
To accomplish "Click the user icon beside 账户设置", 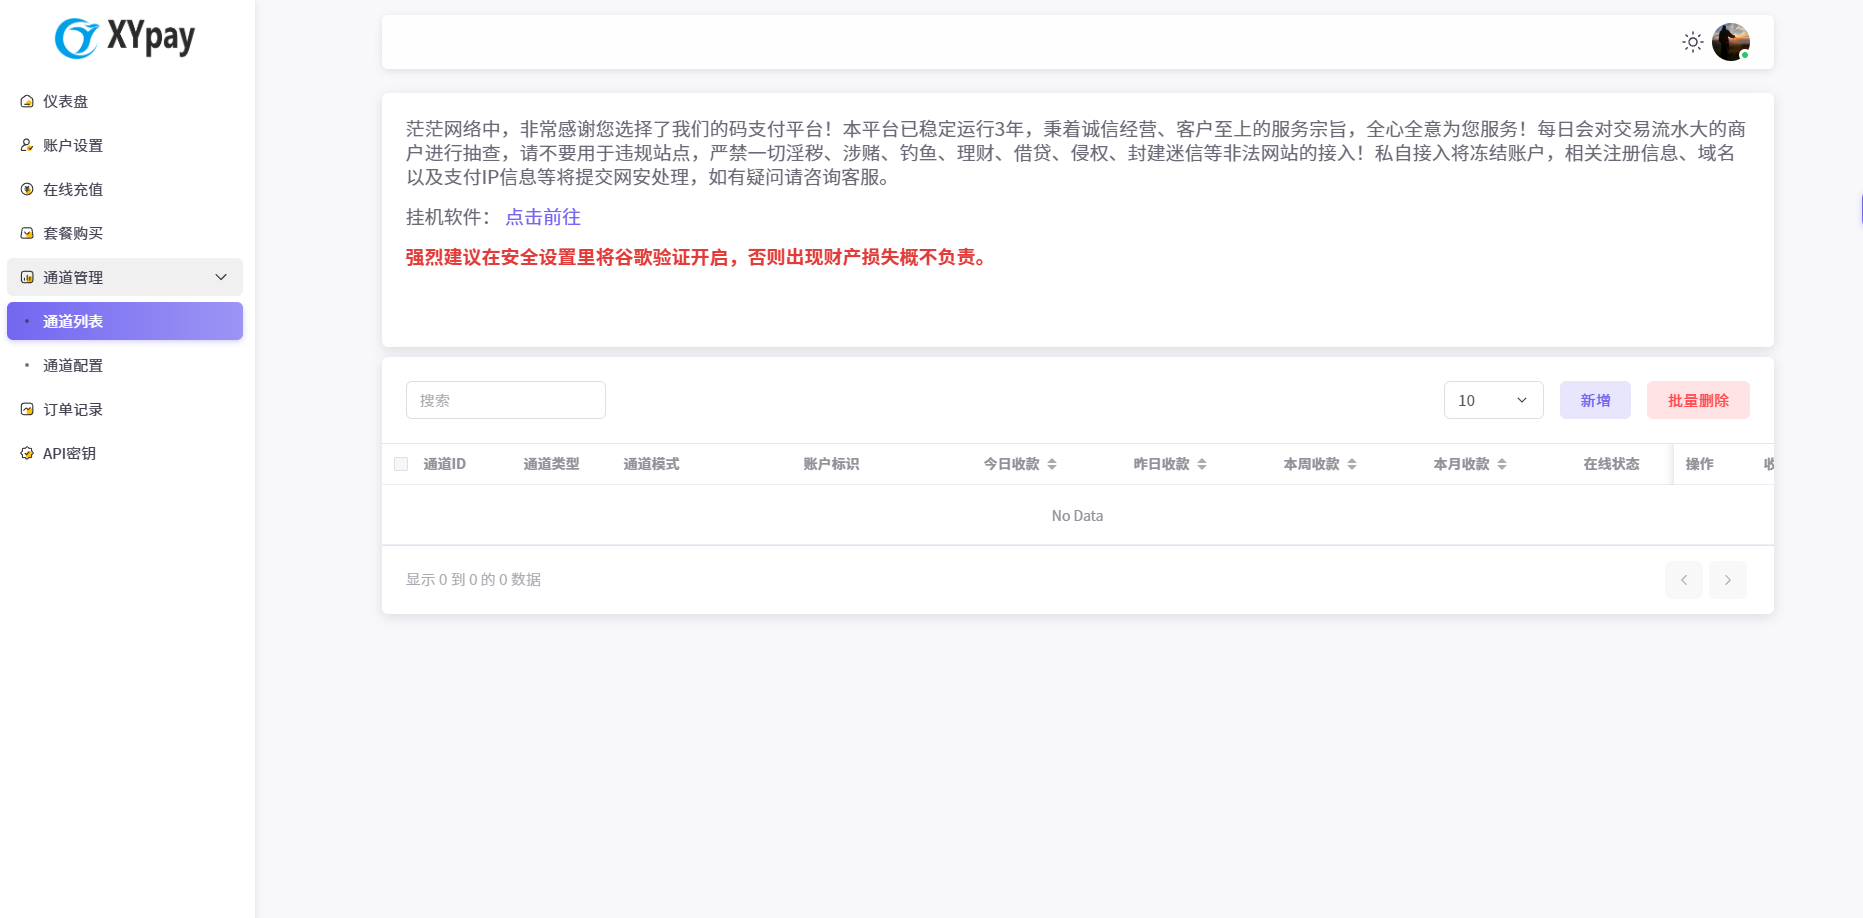I will (27, 146).
